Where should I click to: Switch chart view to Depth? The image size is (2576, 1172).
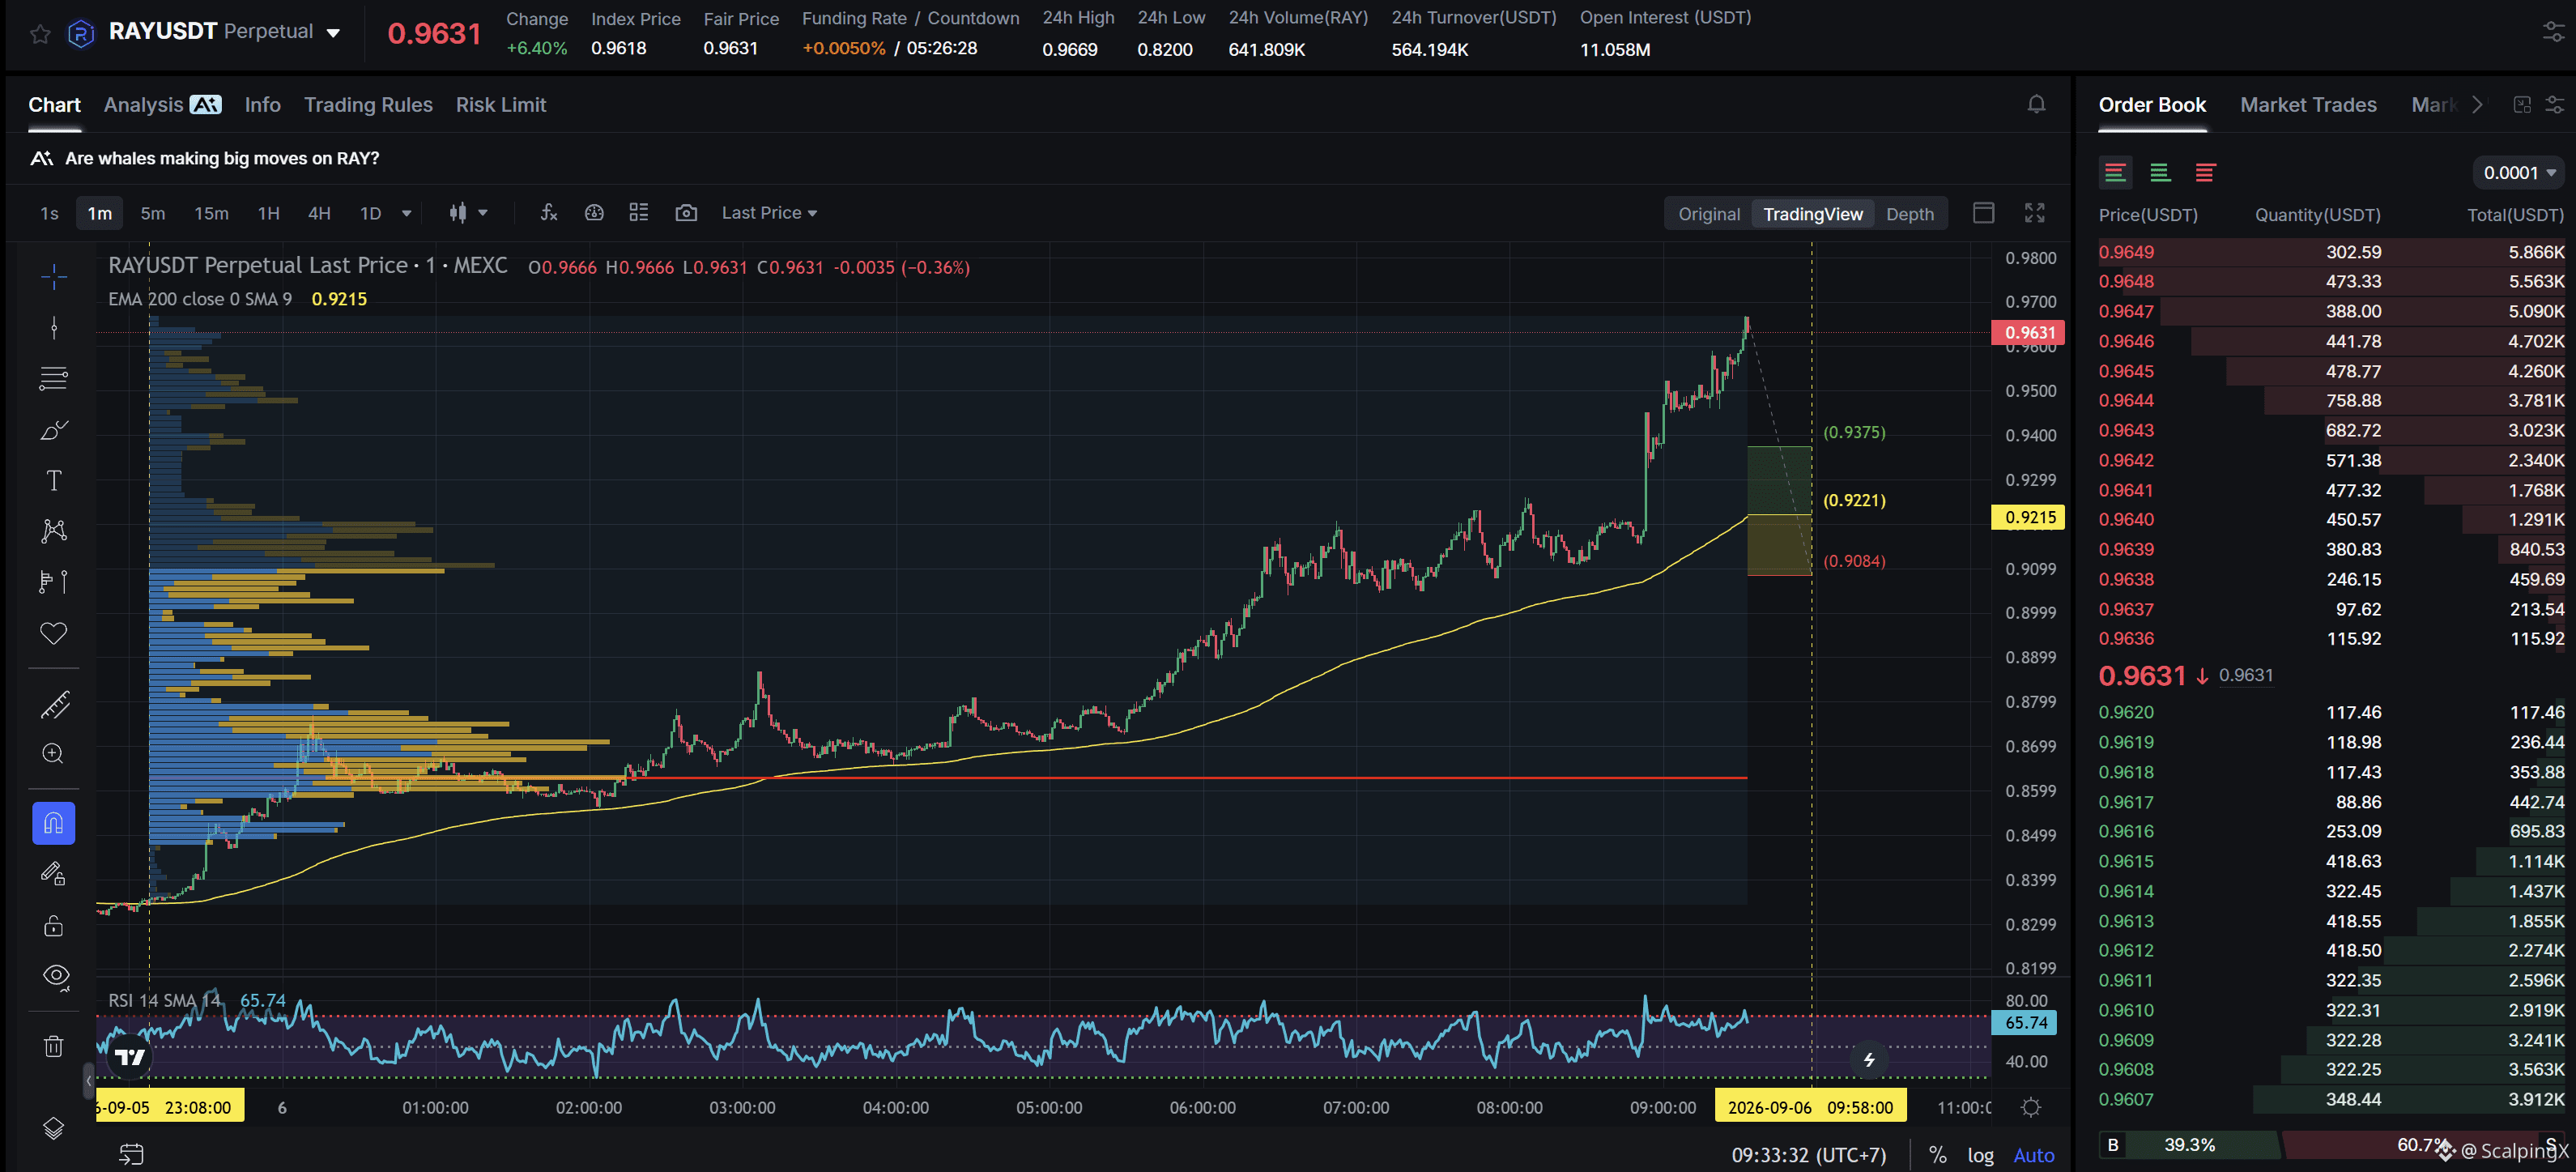pyautogui.click(x=1909, y=214)
